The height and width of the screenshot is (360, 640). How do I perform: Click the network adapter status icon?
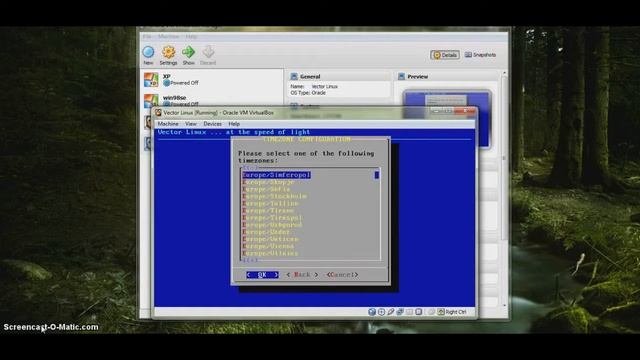[x=400, y=312]
